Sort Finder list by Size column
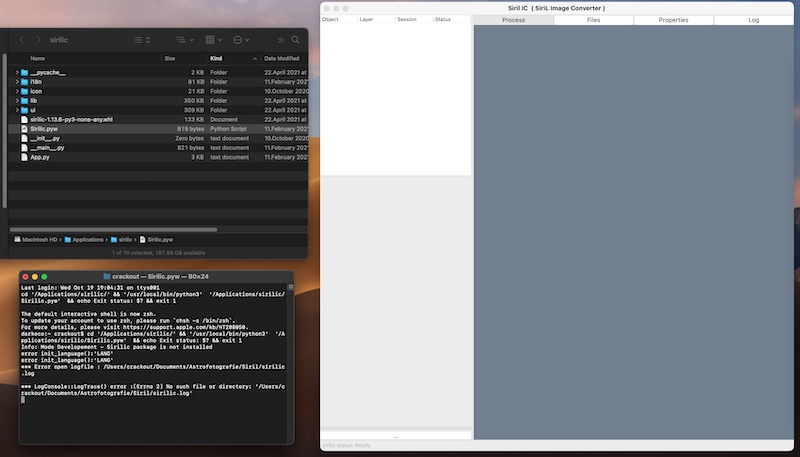 coord(170,59)
